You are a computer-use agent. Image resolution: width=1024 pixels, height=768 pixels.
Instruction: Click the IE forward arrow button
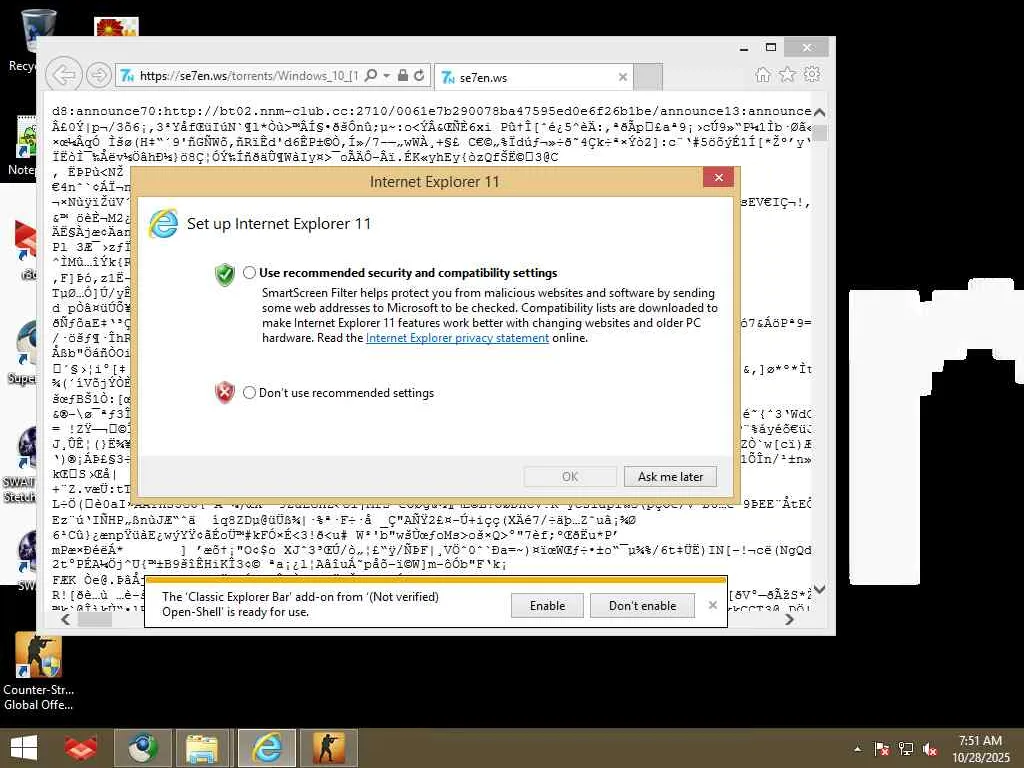[x=99, y=76]
